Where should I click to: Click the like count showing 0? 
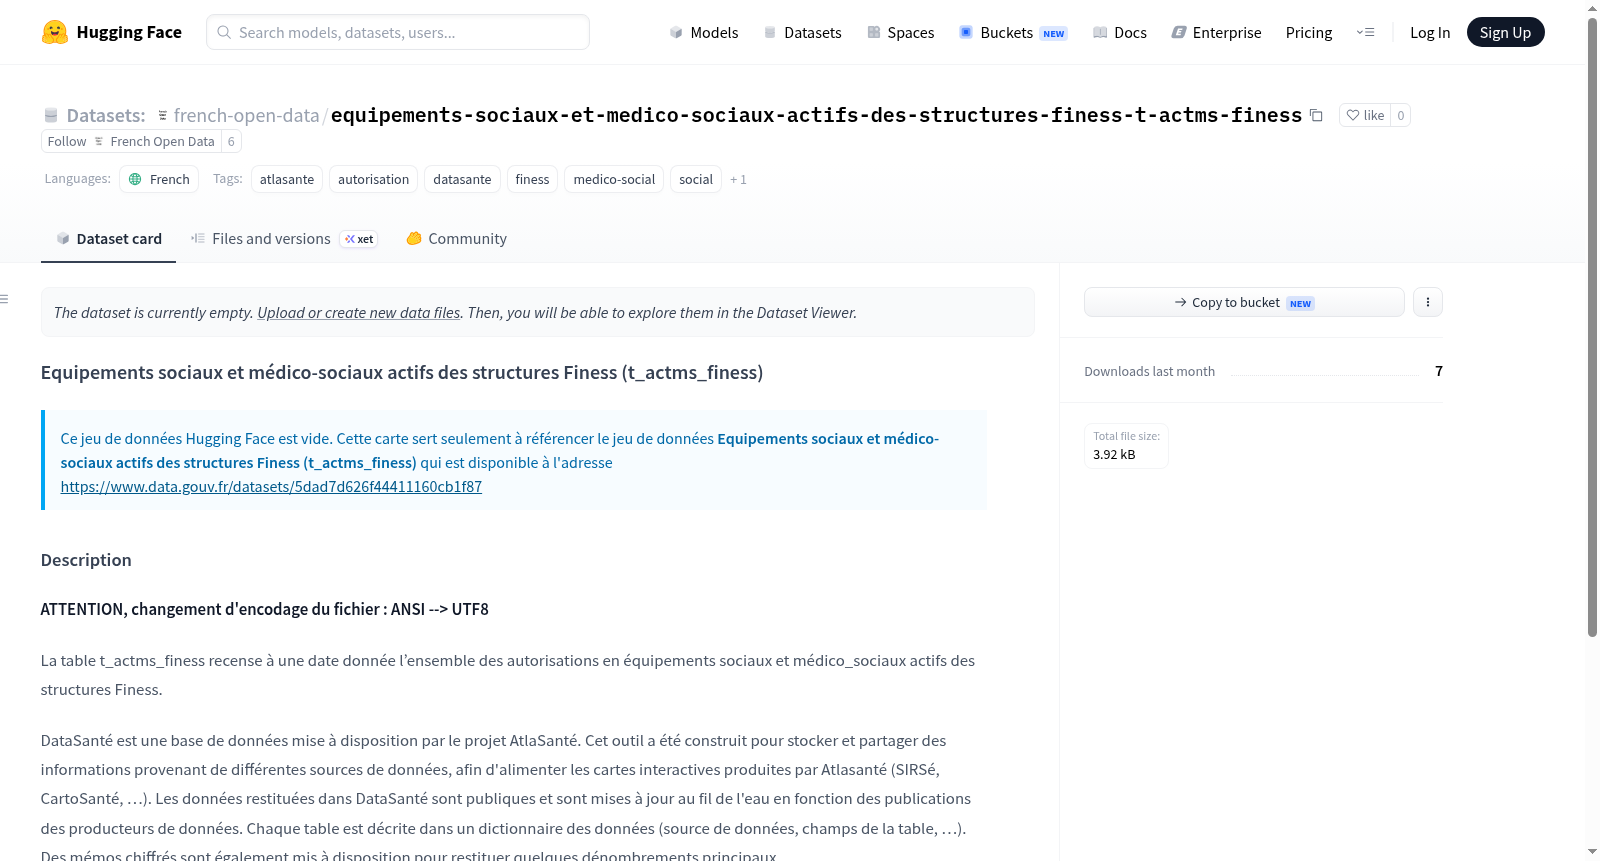1401,115
